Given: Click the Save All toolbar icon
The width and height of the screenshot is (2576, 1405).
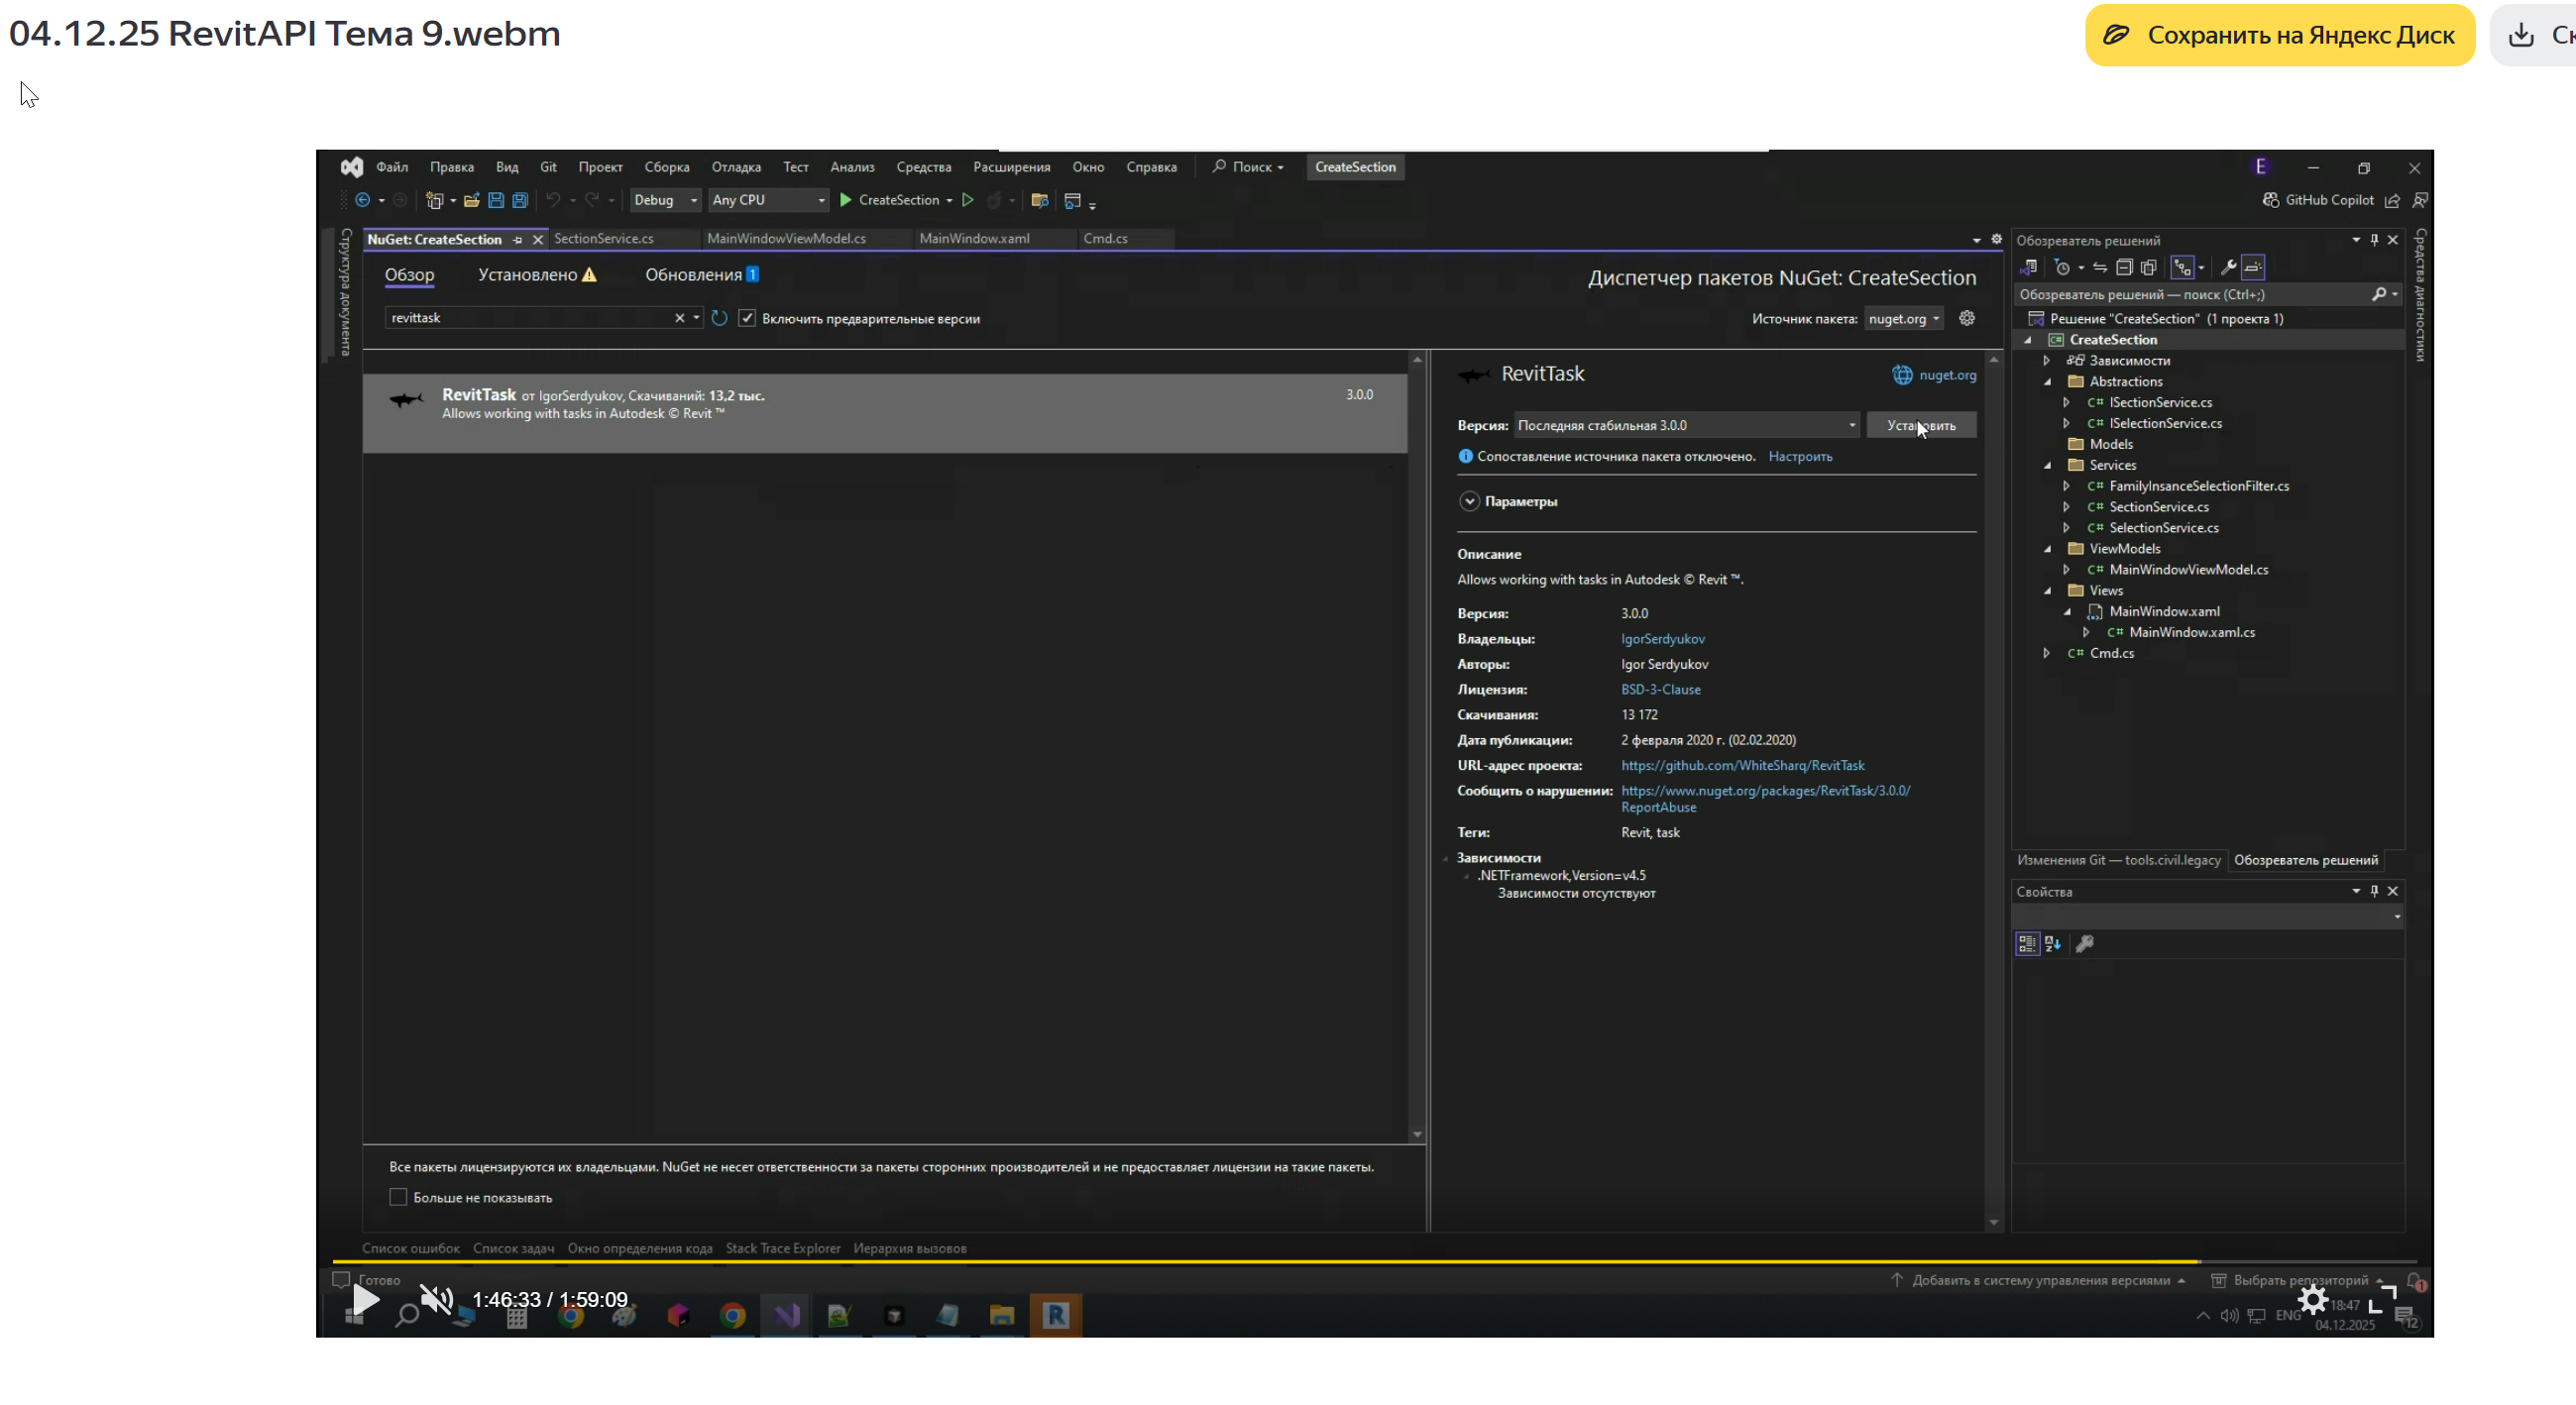Looking at the screenshot, I should (x=520, y=200).
